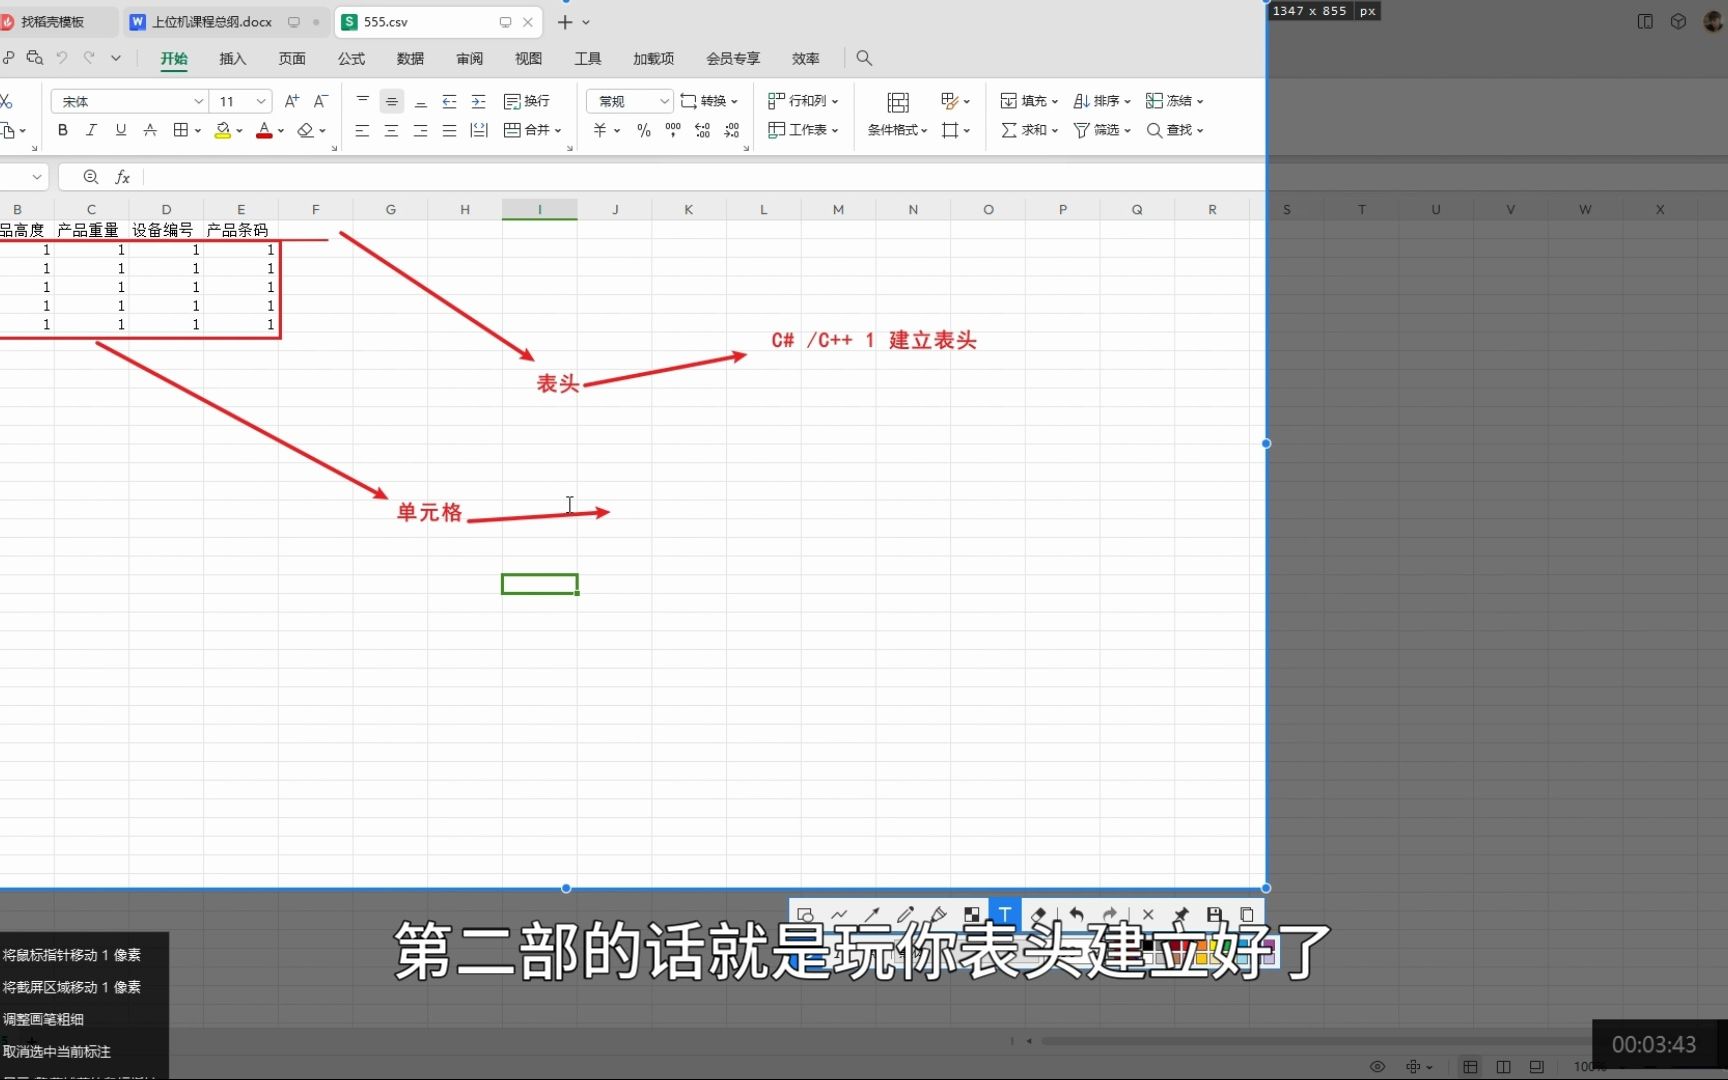This screenshot has height=1080, width=1728.
Task: Click the zoom icon beside the formula bar
Action: [90, 177]
